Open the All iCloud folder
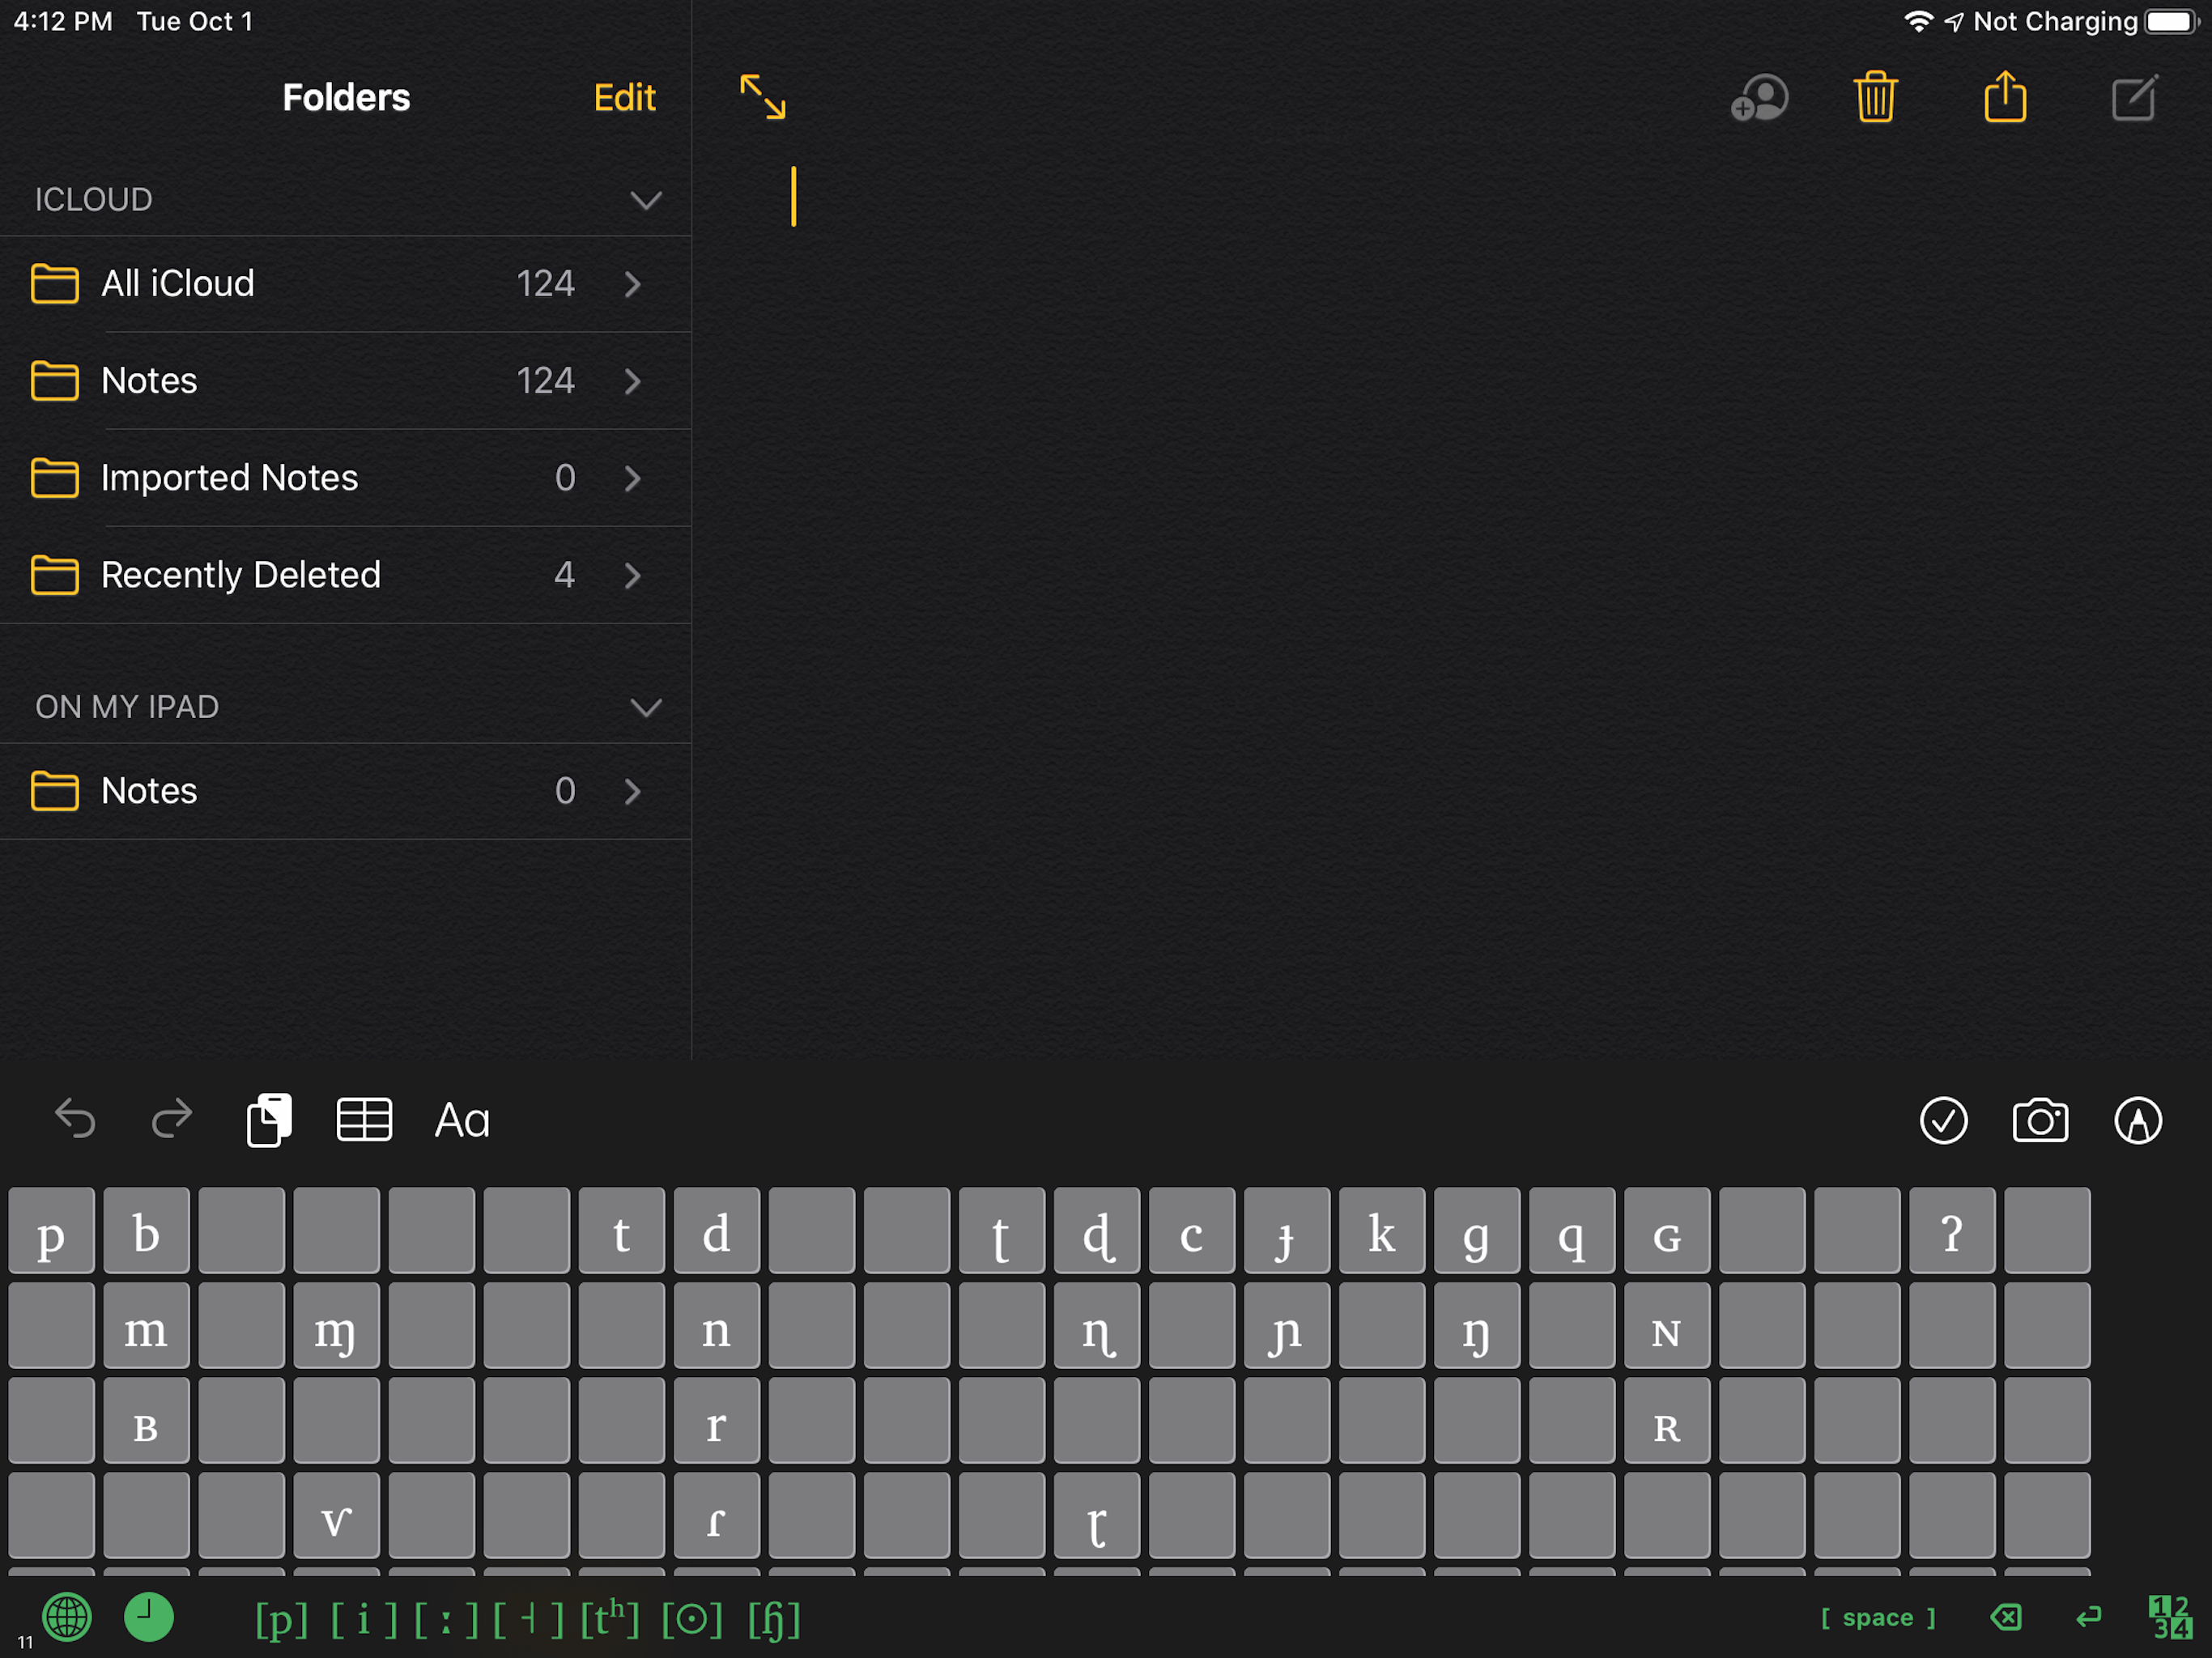 tap(345, 284)
